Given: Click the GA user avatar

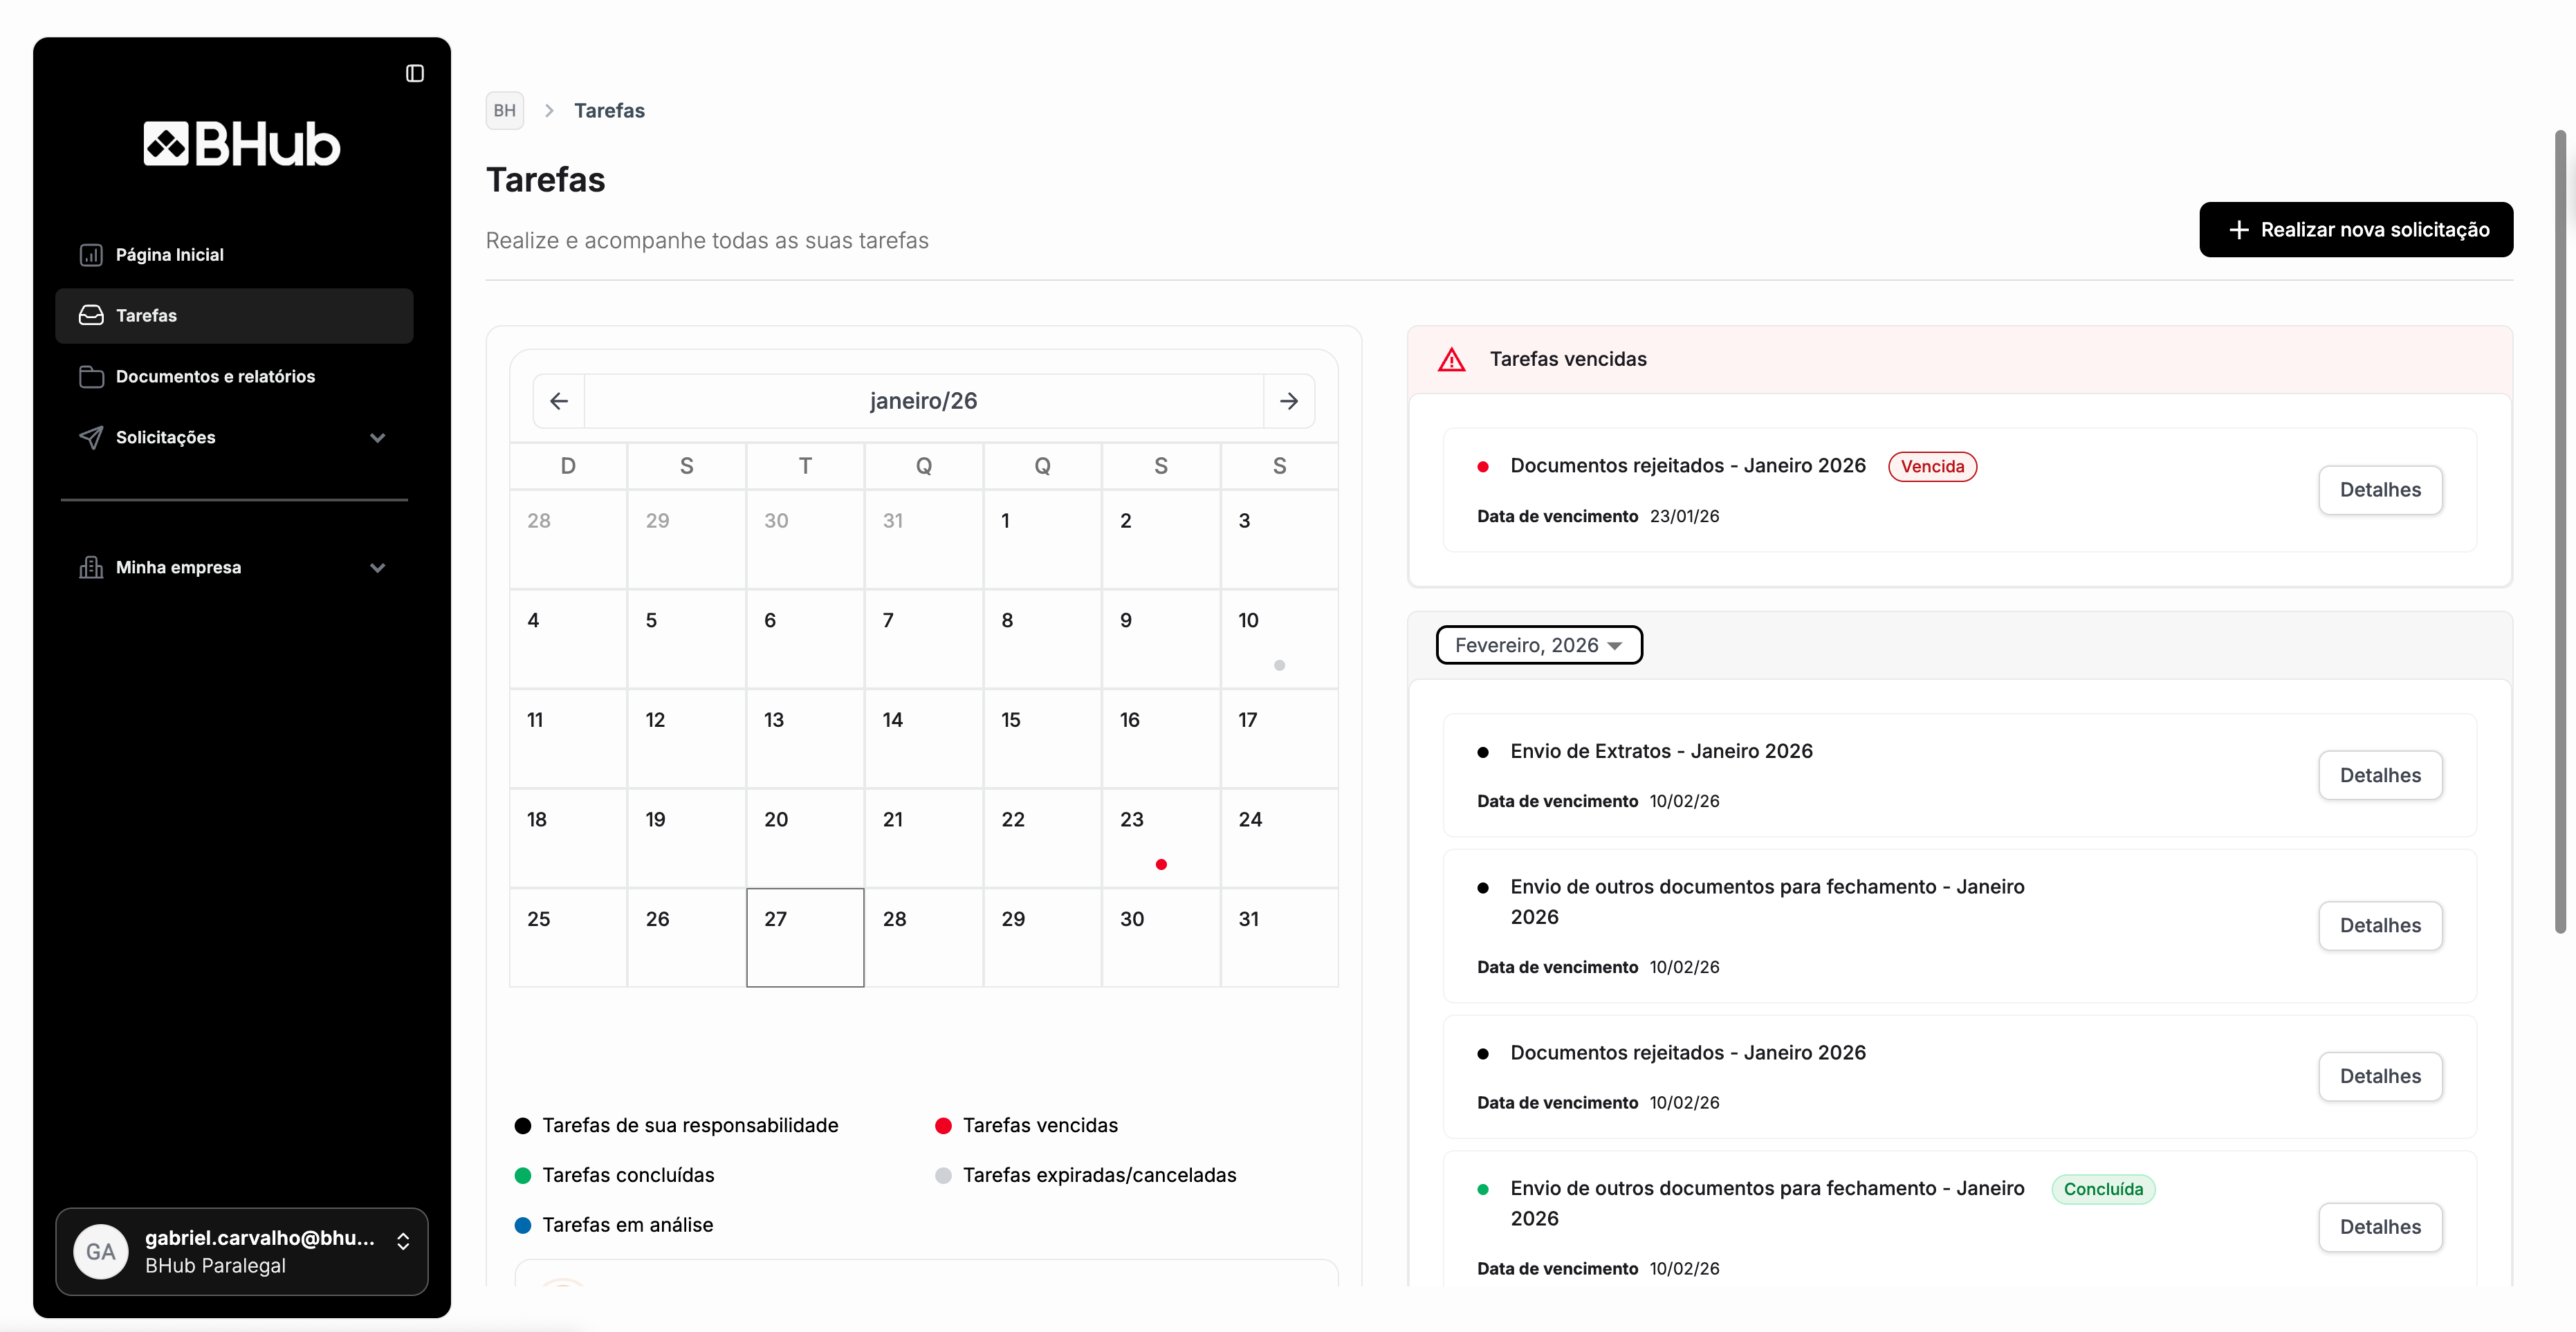Looking at the screenshot, I should click(x=100, y=1251).
